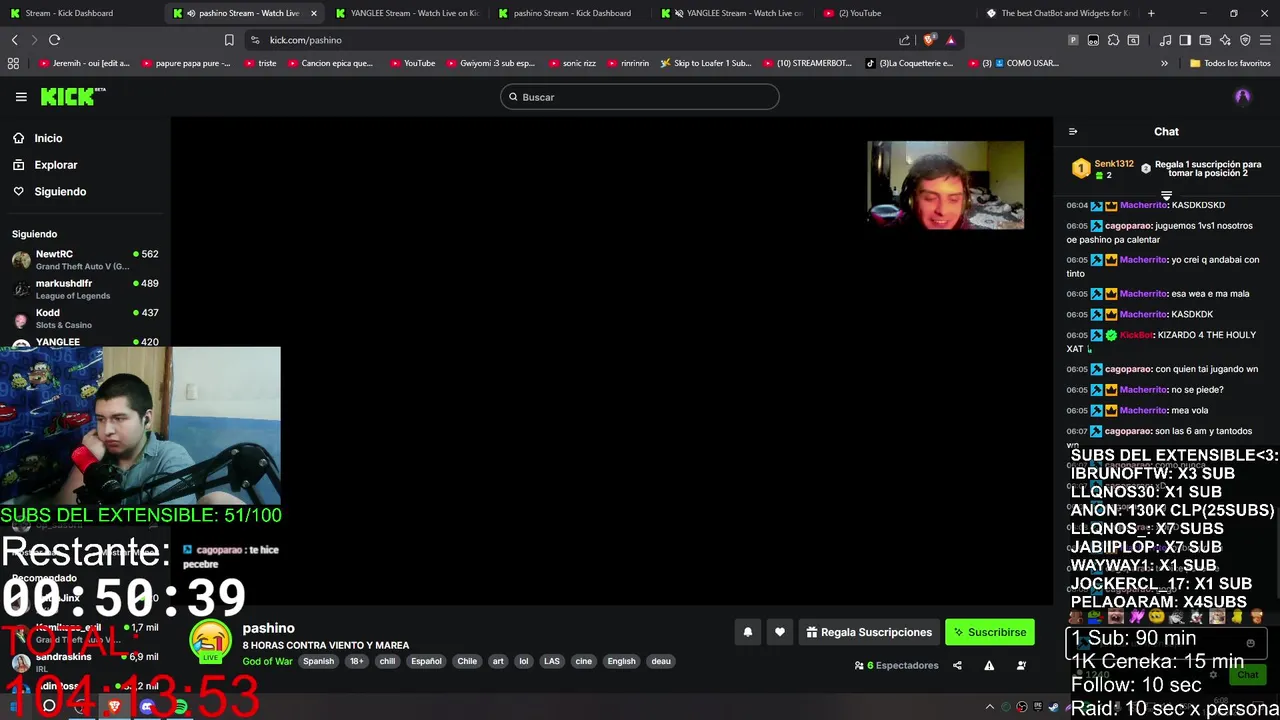This screenshot has width=1280, height=720.
Task: Open the STREAMERBOT bookmark
Action: tap(806, 63)
